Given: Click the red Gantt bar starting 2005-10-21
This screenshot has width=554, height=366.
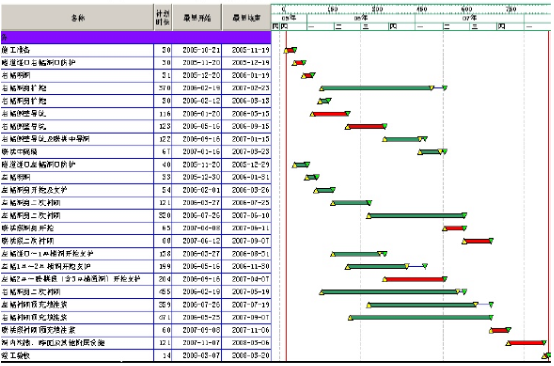Looking at the screenshot, I should (290, 50).
